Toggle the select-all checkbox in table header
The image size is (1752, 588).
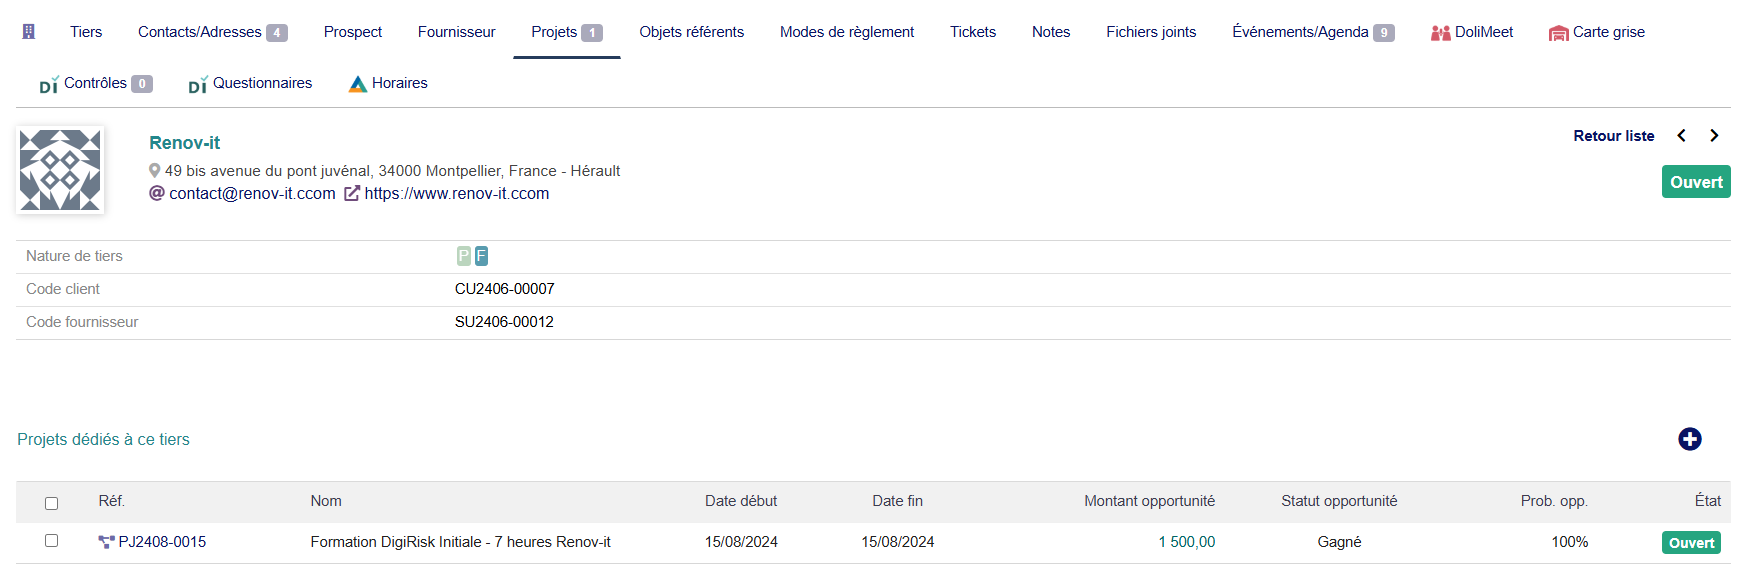51,503
